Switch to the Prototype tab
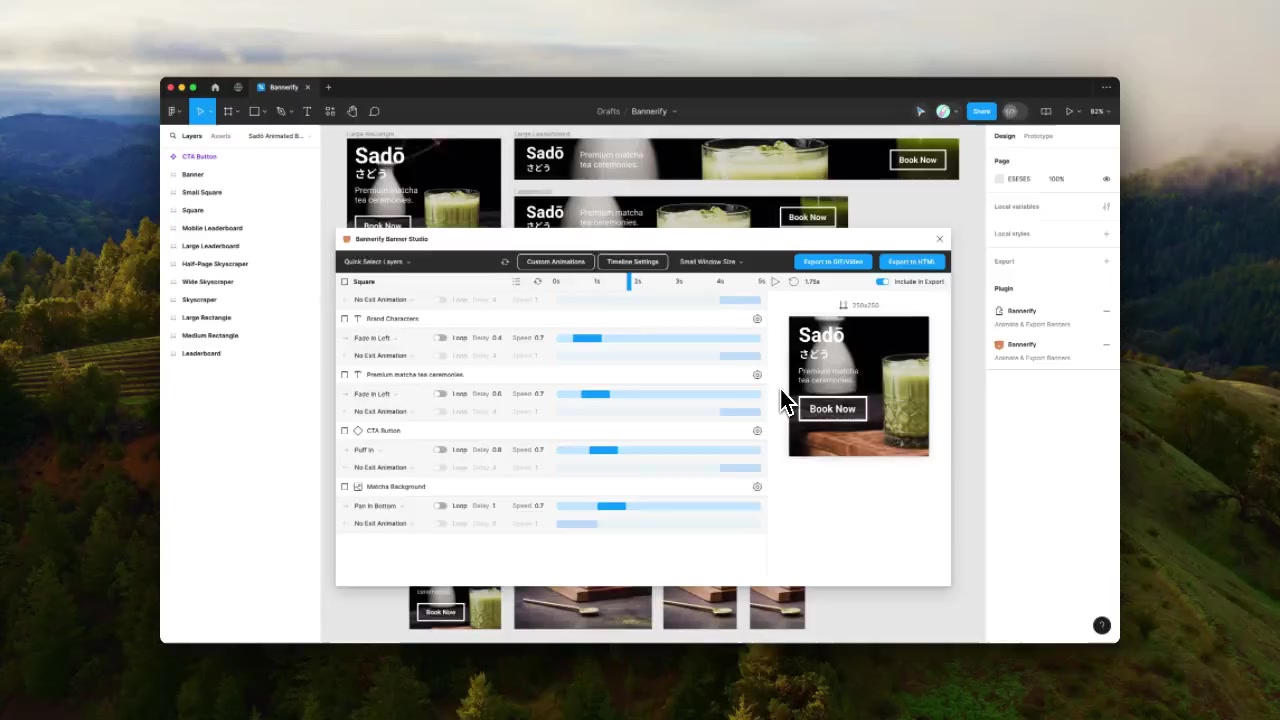The width and height of the screenshot is (1280, 720). click(x=1038, y=136)
